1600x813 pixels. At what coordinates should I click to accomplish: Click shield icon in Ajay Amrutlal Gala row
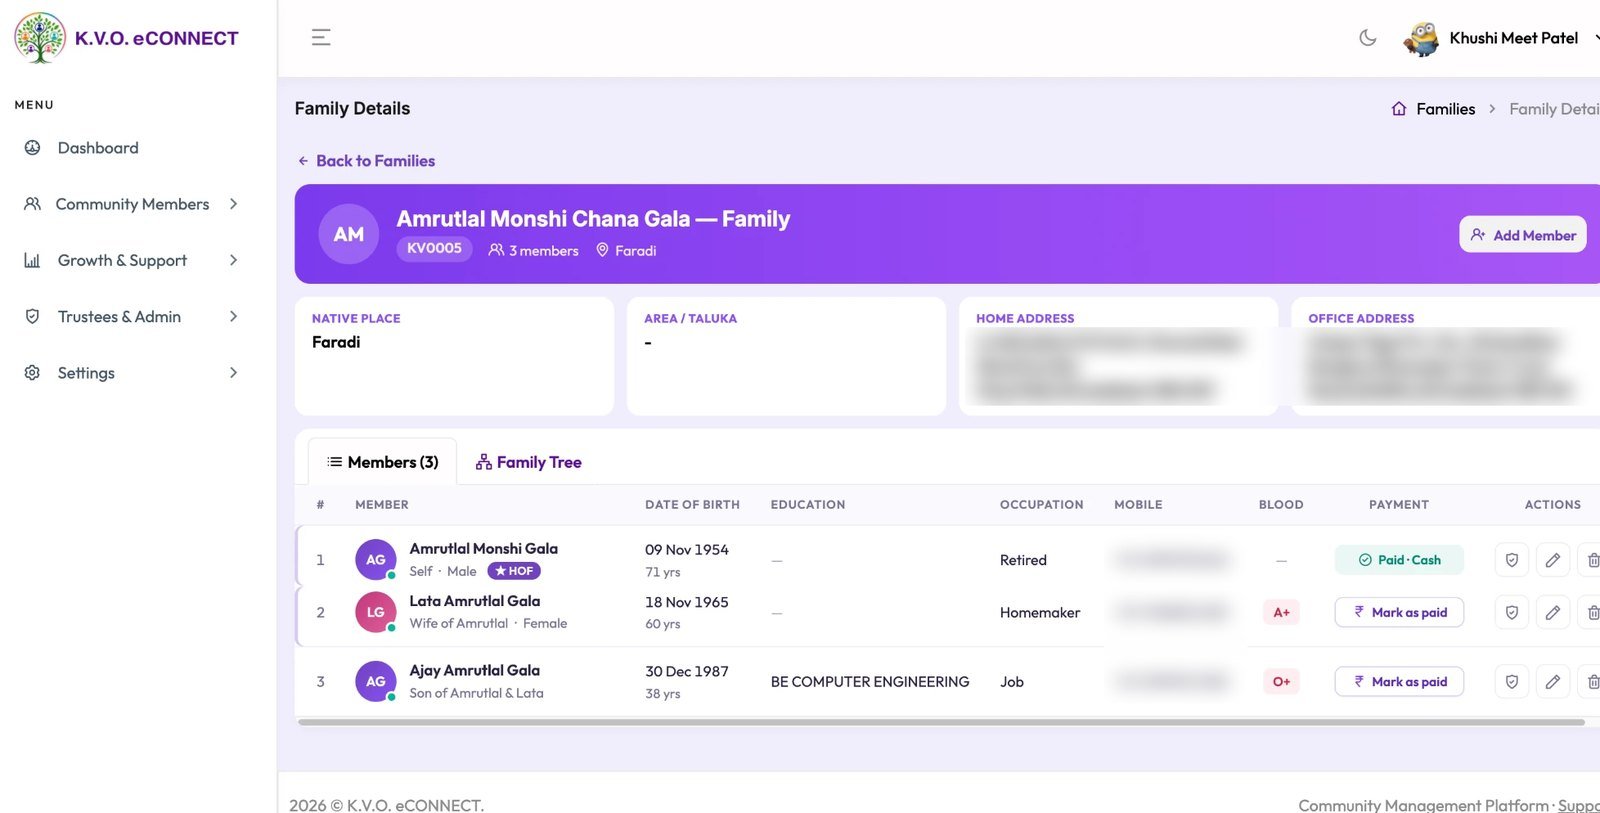[1512, 682]
